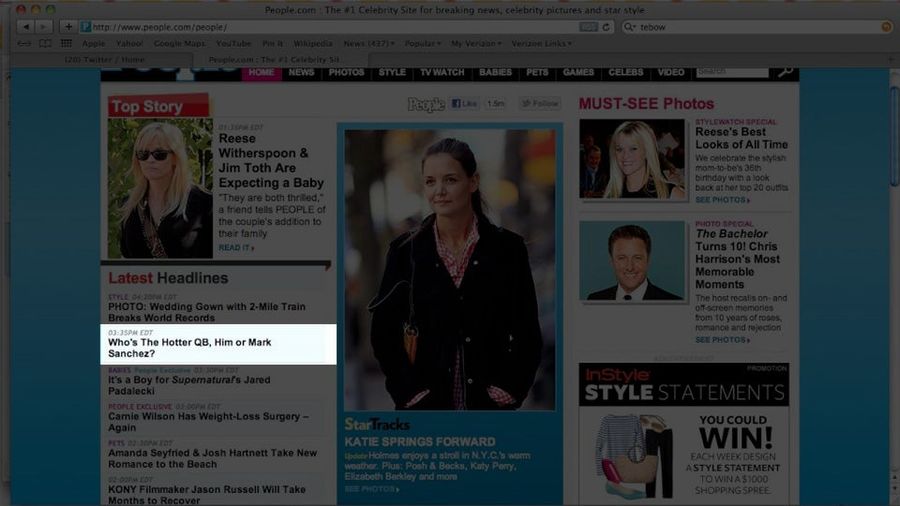Click SEE PHOTOS under Reese's Best Looks

pyautogui.click(x=722, y=200)
